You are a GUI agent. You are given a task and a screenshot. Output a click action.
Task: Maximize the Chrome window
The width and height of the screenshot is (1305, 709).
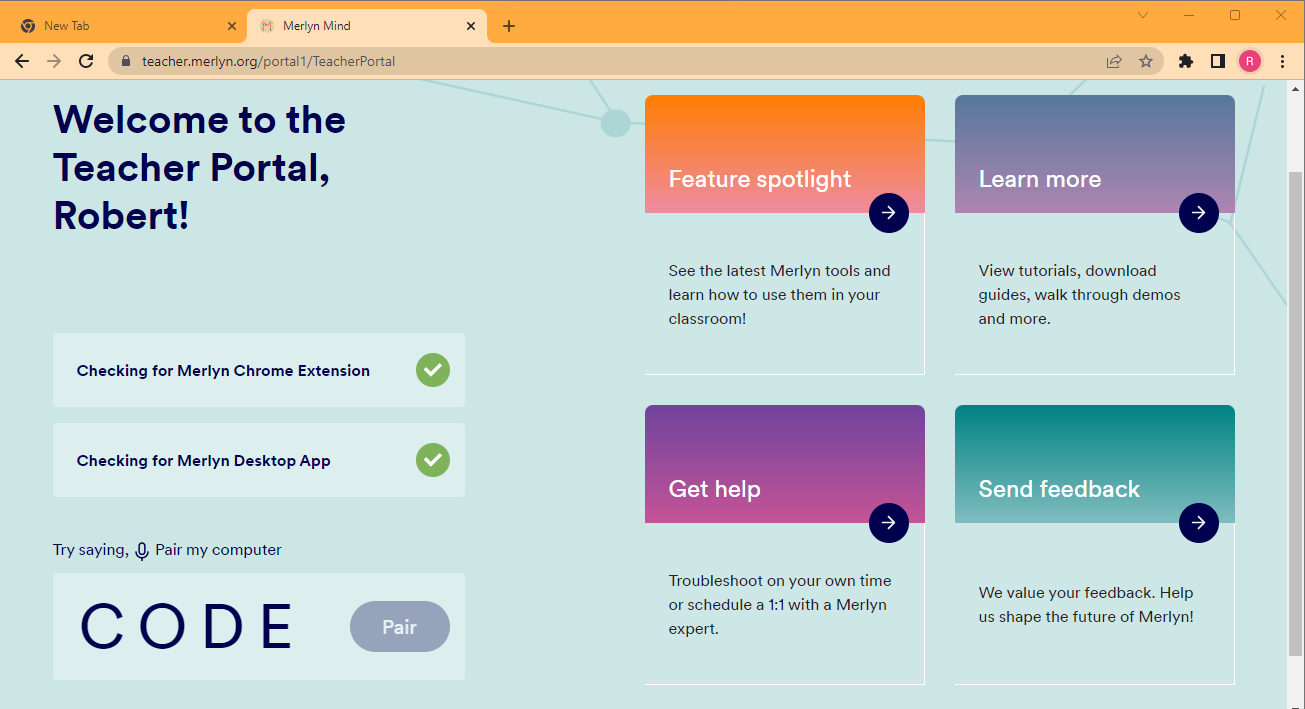[x=1235, y=15]
